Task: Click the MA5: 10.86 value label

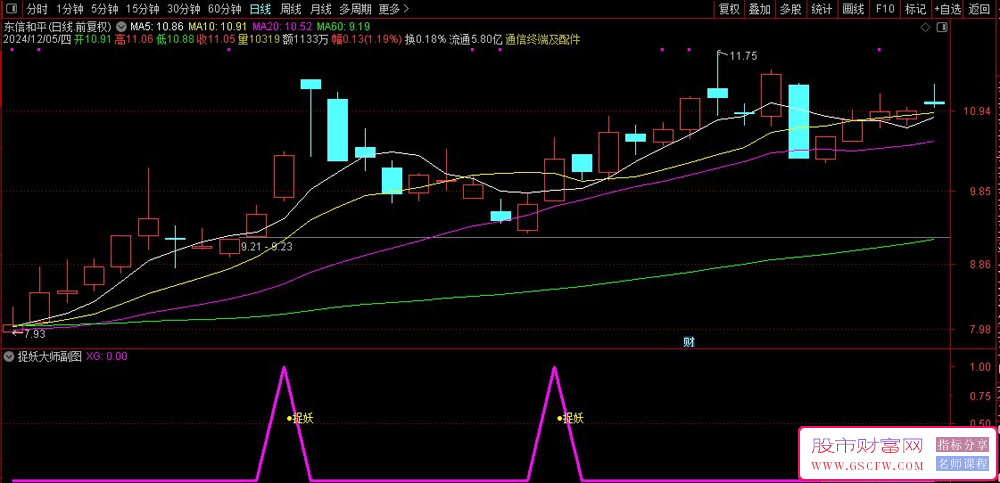Action: coord(157,27)
